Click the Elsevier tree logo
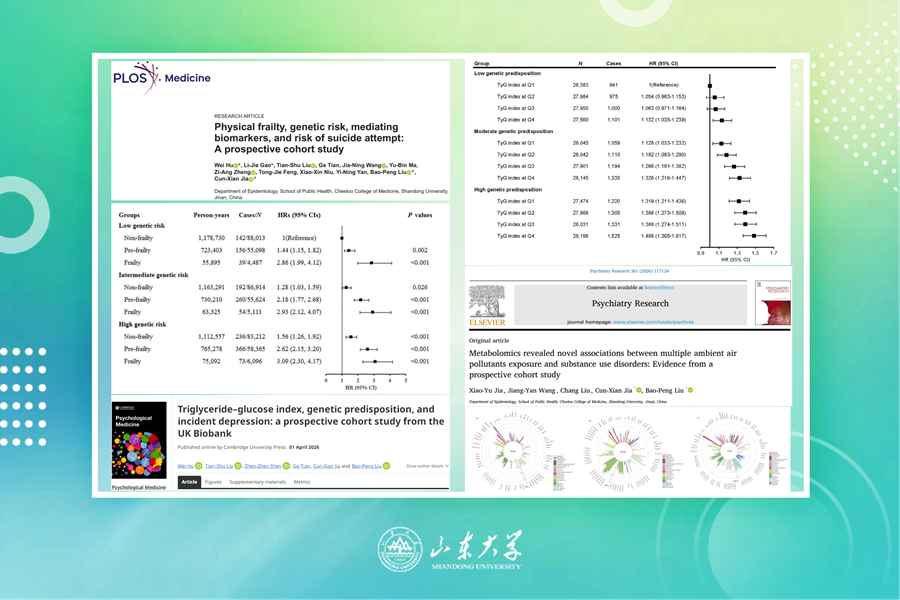This screenshot has height=600, width=900. (487, 303)
